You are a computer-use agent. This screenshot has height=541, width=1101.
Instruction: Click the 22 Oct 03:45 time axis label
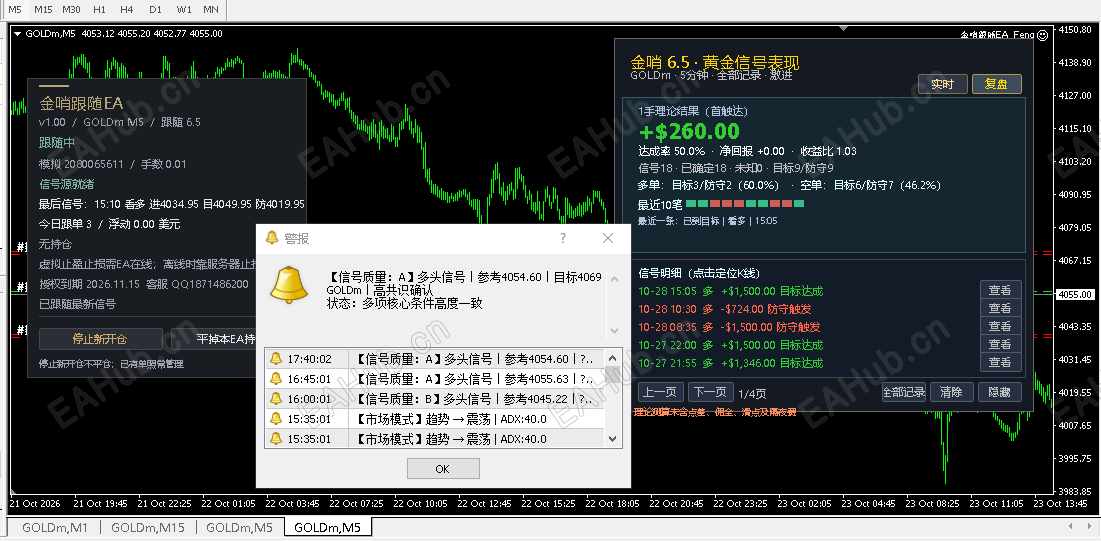(293, 504)
